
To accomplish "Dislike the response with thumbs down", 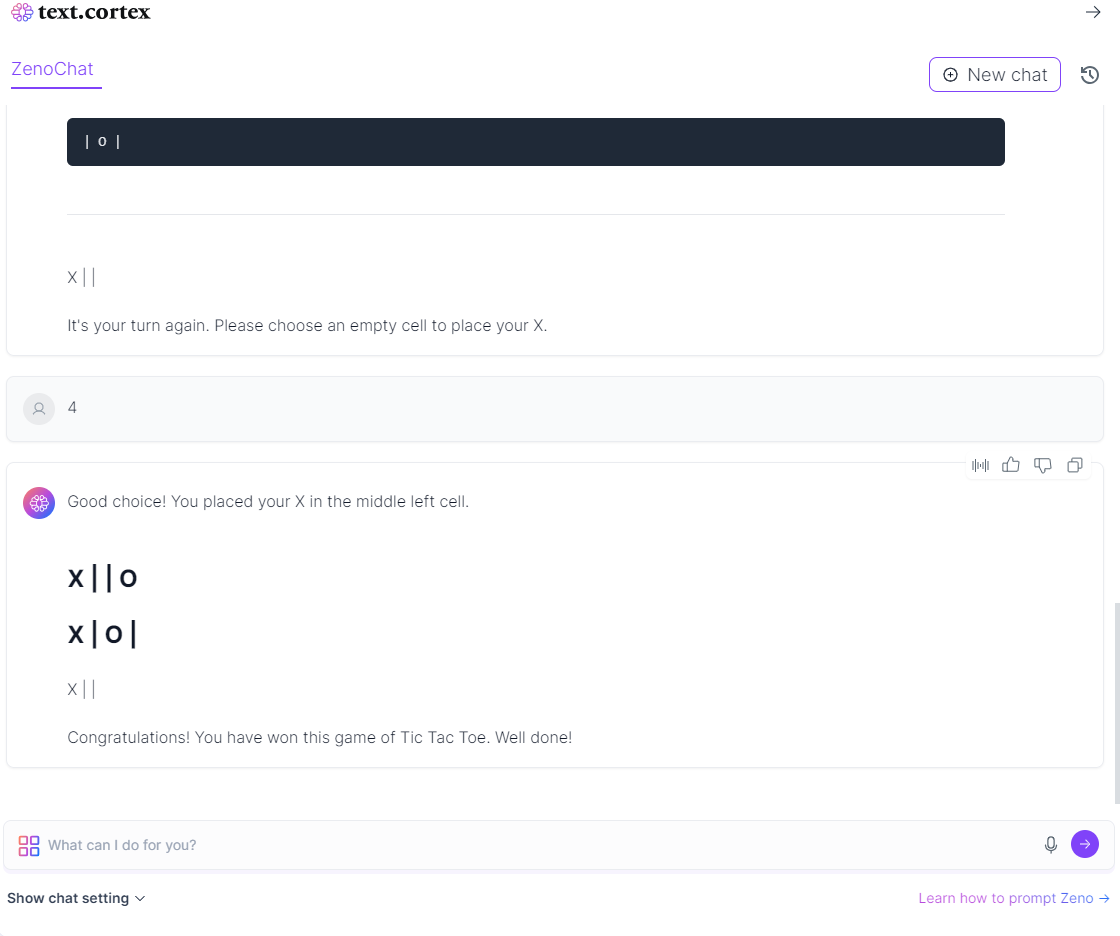I will (1043, 465).
